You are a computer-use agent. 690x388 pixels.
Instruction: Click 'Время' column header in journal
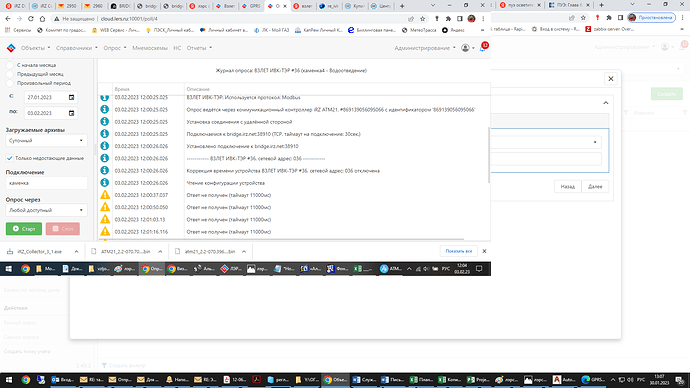[122, 89]
